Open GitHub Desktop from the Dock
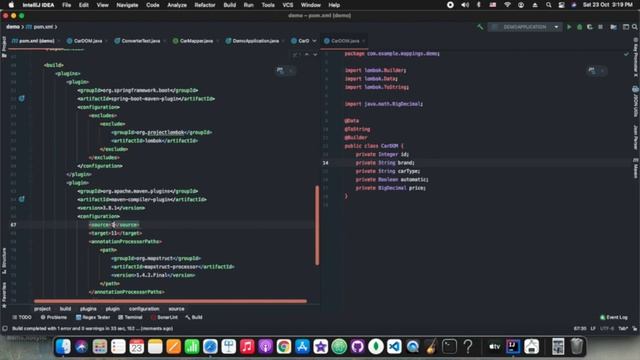This screenshot has width=640, height=360. [357, 347]
